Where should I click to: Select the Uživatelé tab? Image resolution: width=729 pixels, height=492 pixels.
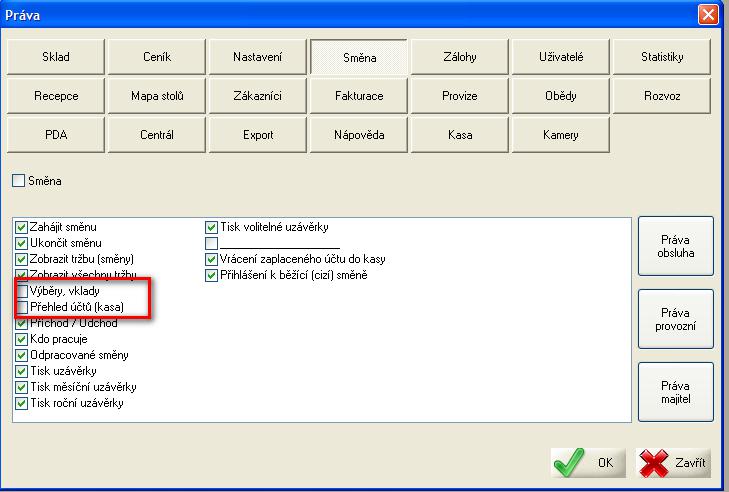560,57
